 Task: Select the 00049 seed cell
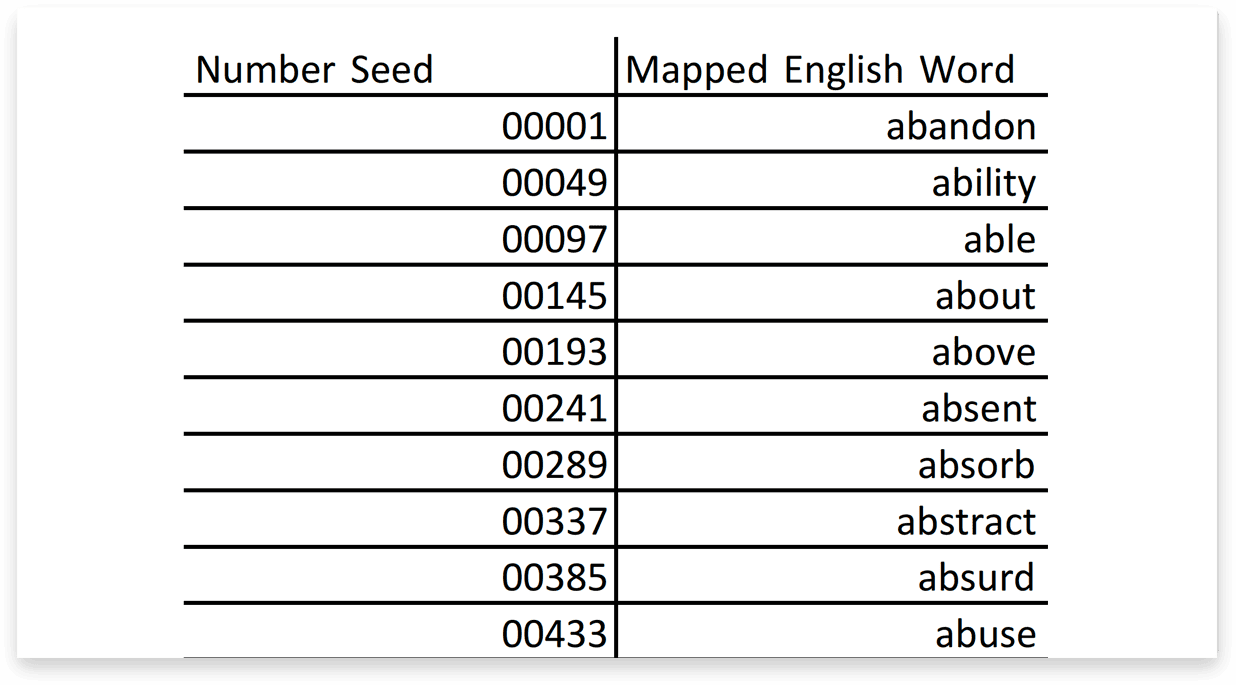click(400, 181)
